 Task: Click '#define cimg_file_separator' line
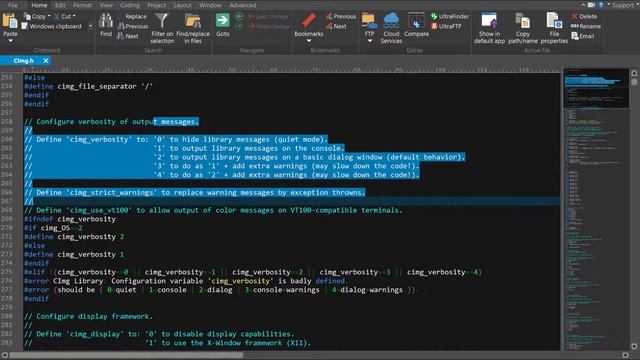(x=88, y=86)
